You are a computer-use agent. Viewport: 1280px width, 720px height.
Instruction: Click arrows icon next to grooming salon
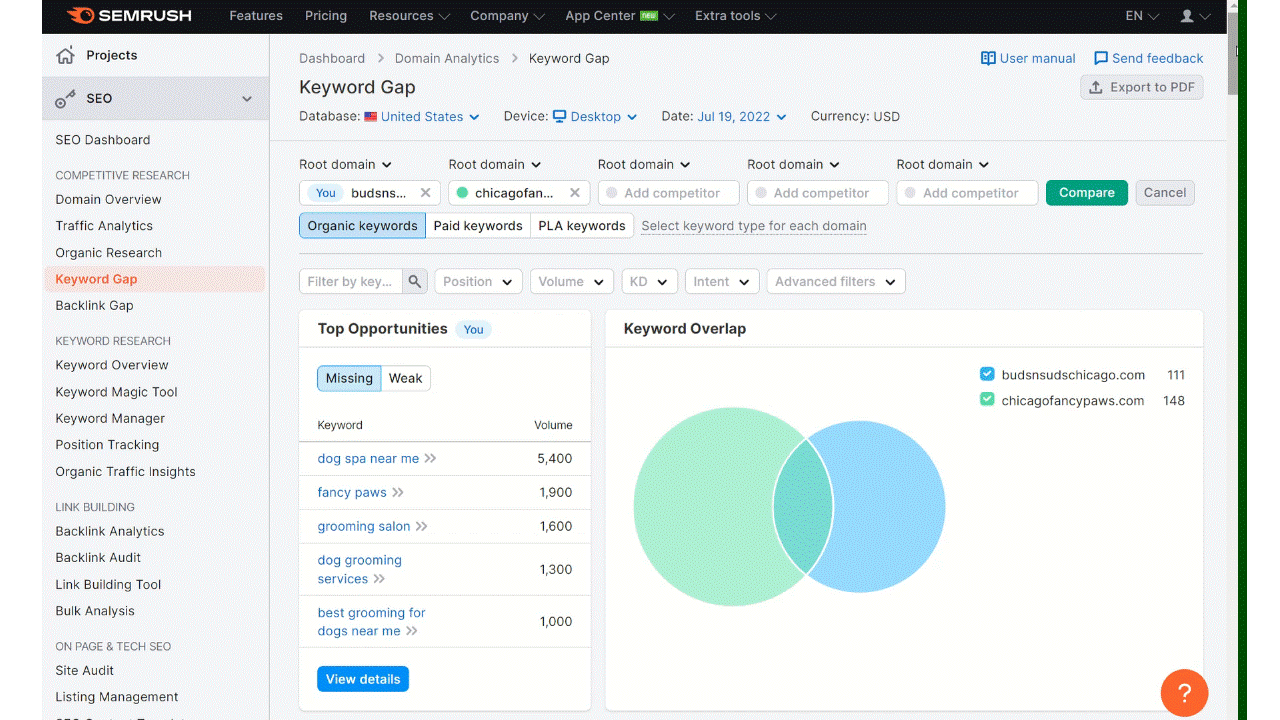[x=422, y=526]
